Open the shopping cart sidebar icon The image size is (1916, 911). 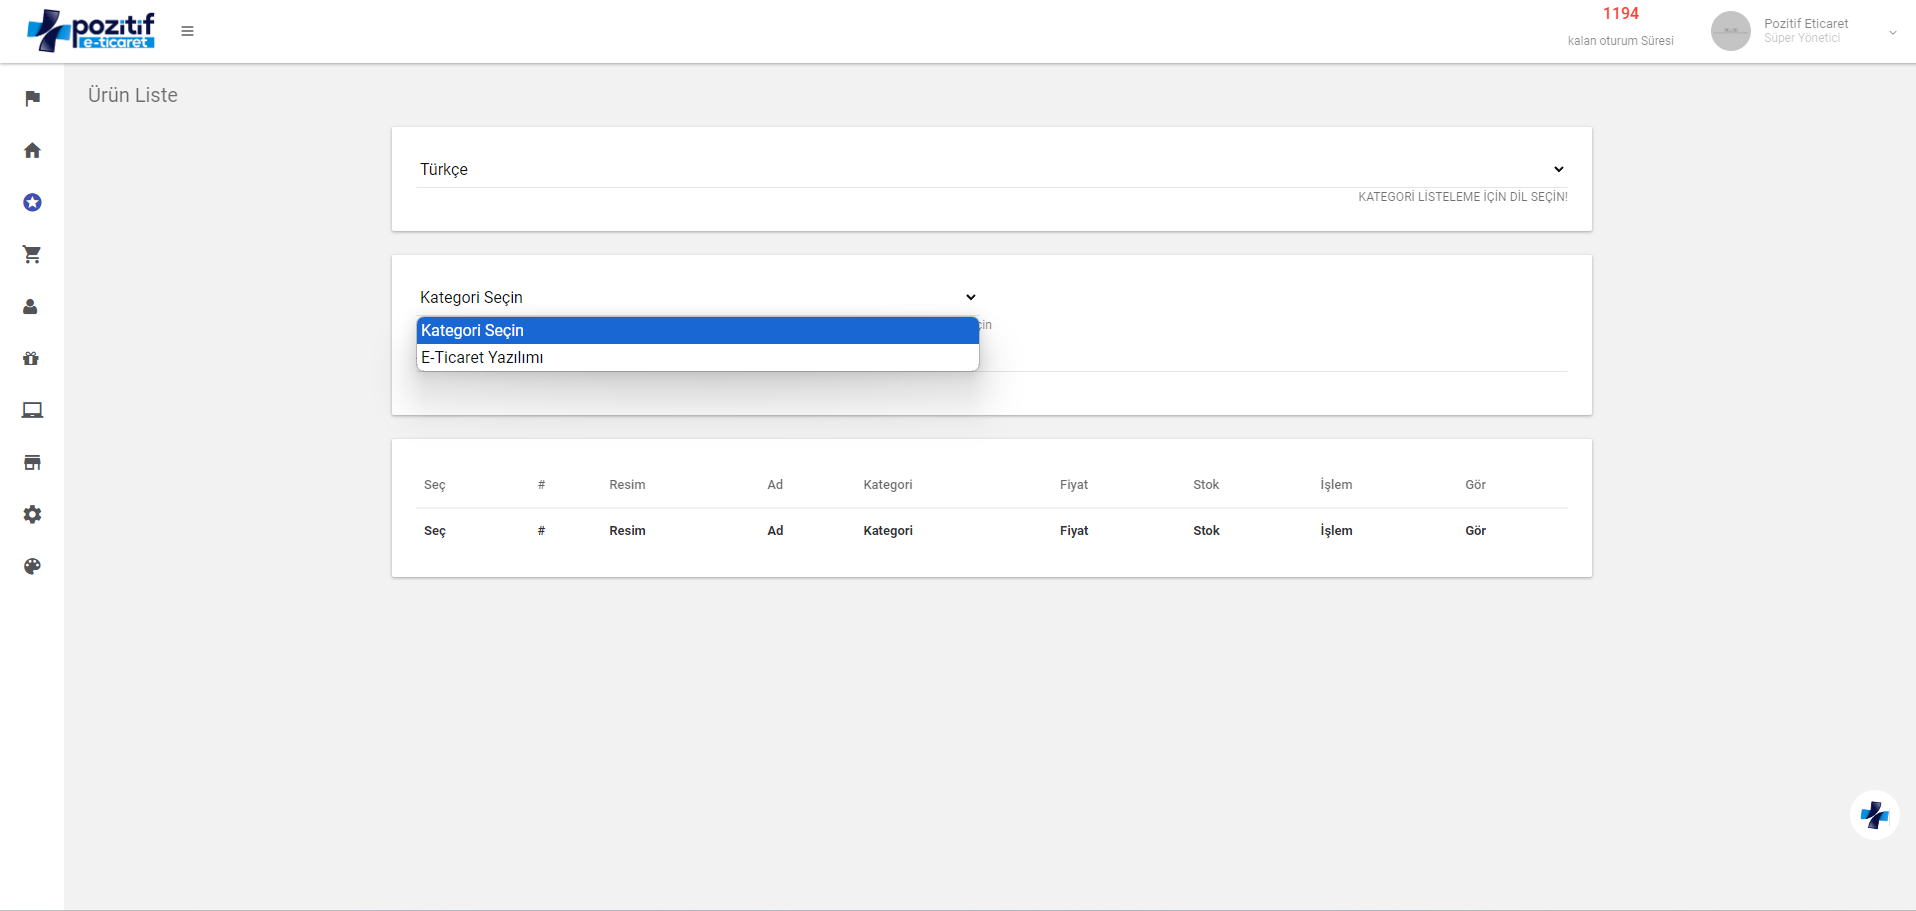pos(32,254)
